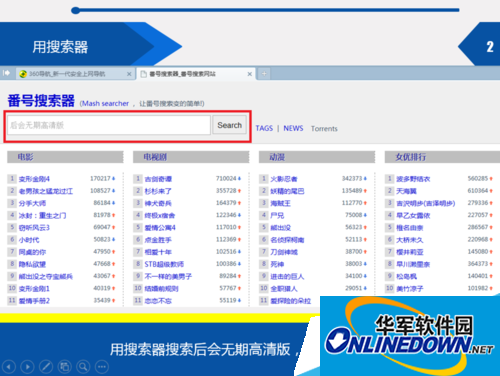Open anime entry 尸兄
The image size is (500, 376).
click(x=277, y=216)
